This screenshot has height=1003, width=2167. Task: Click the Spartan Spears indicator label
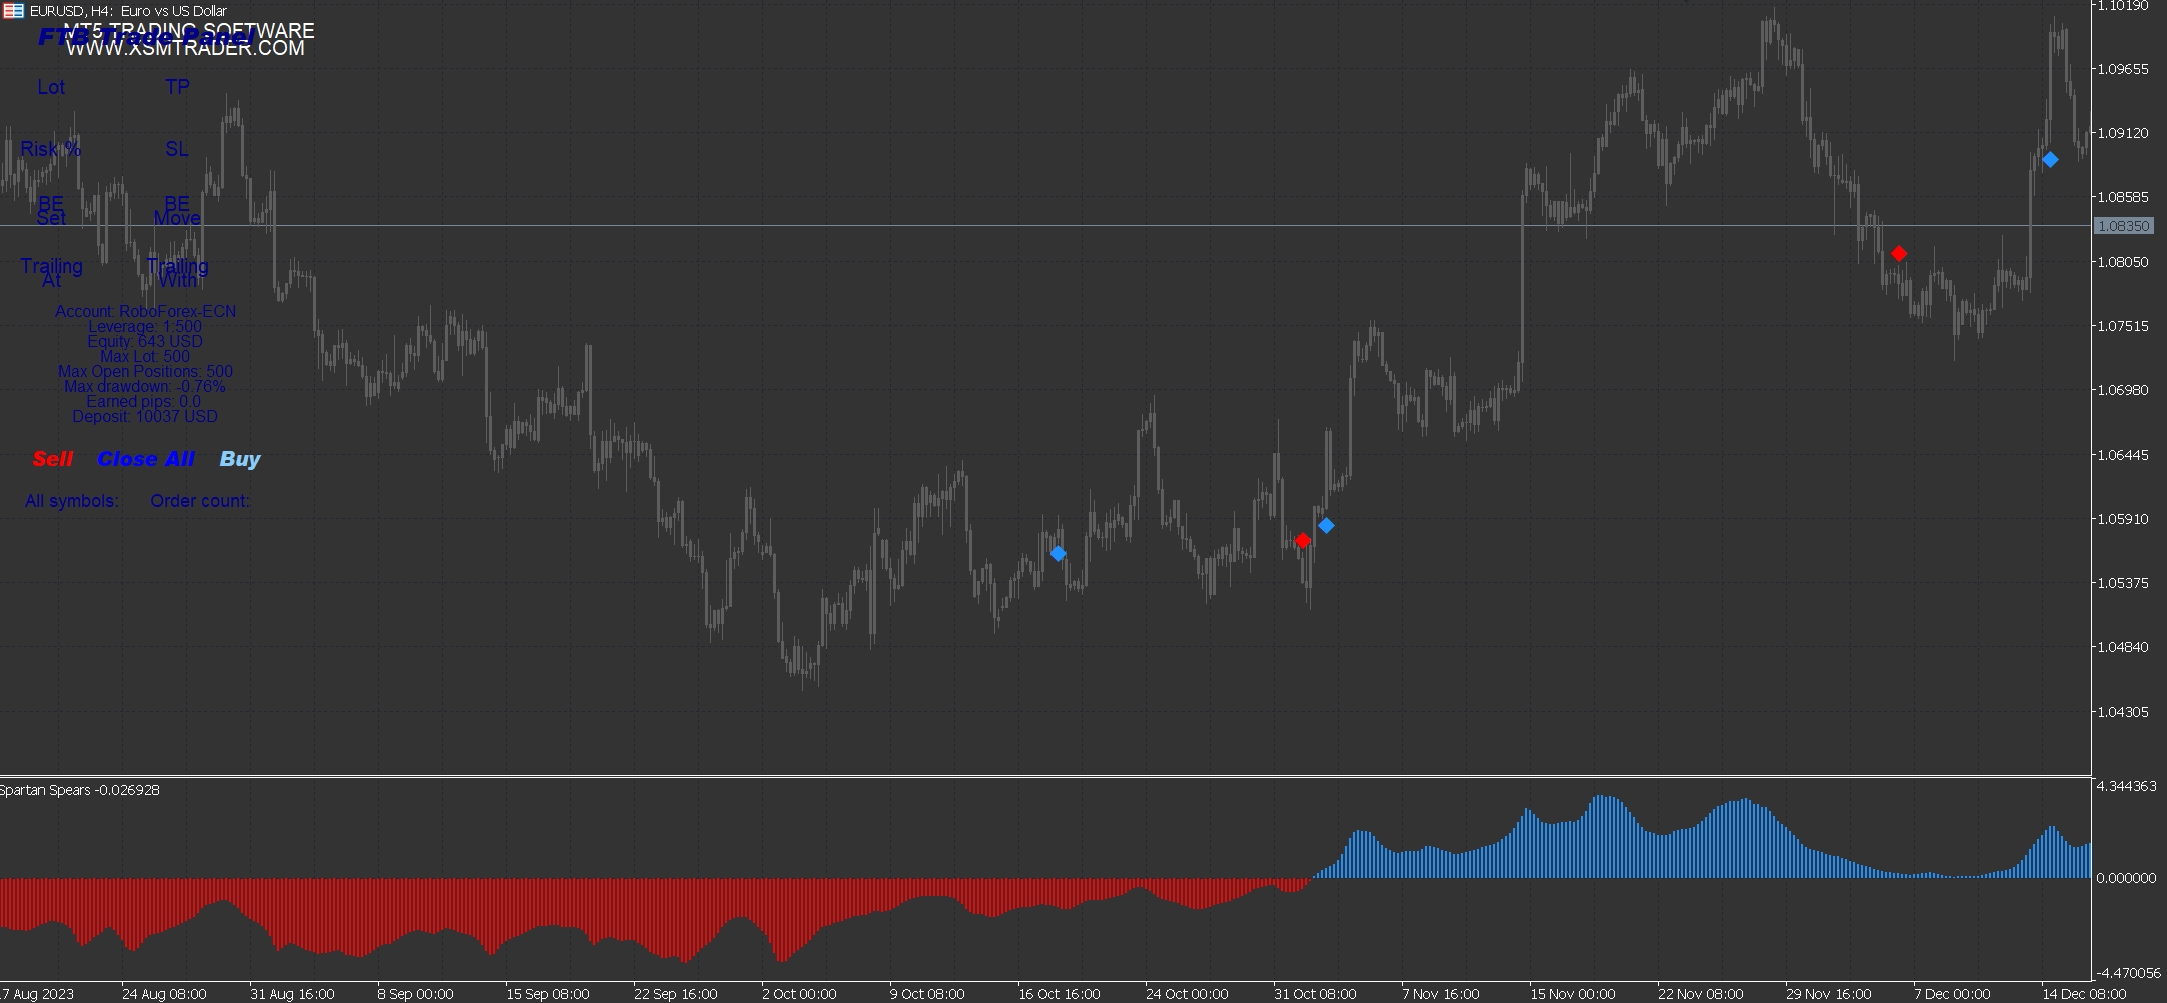[79, 790]
